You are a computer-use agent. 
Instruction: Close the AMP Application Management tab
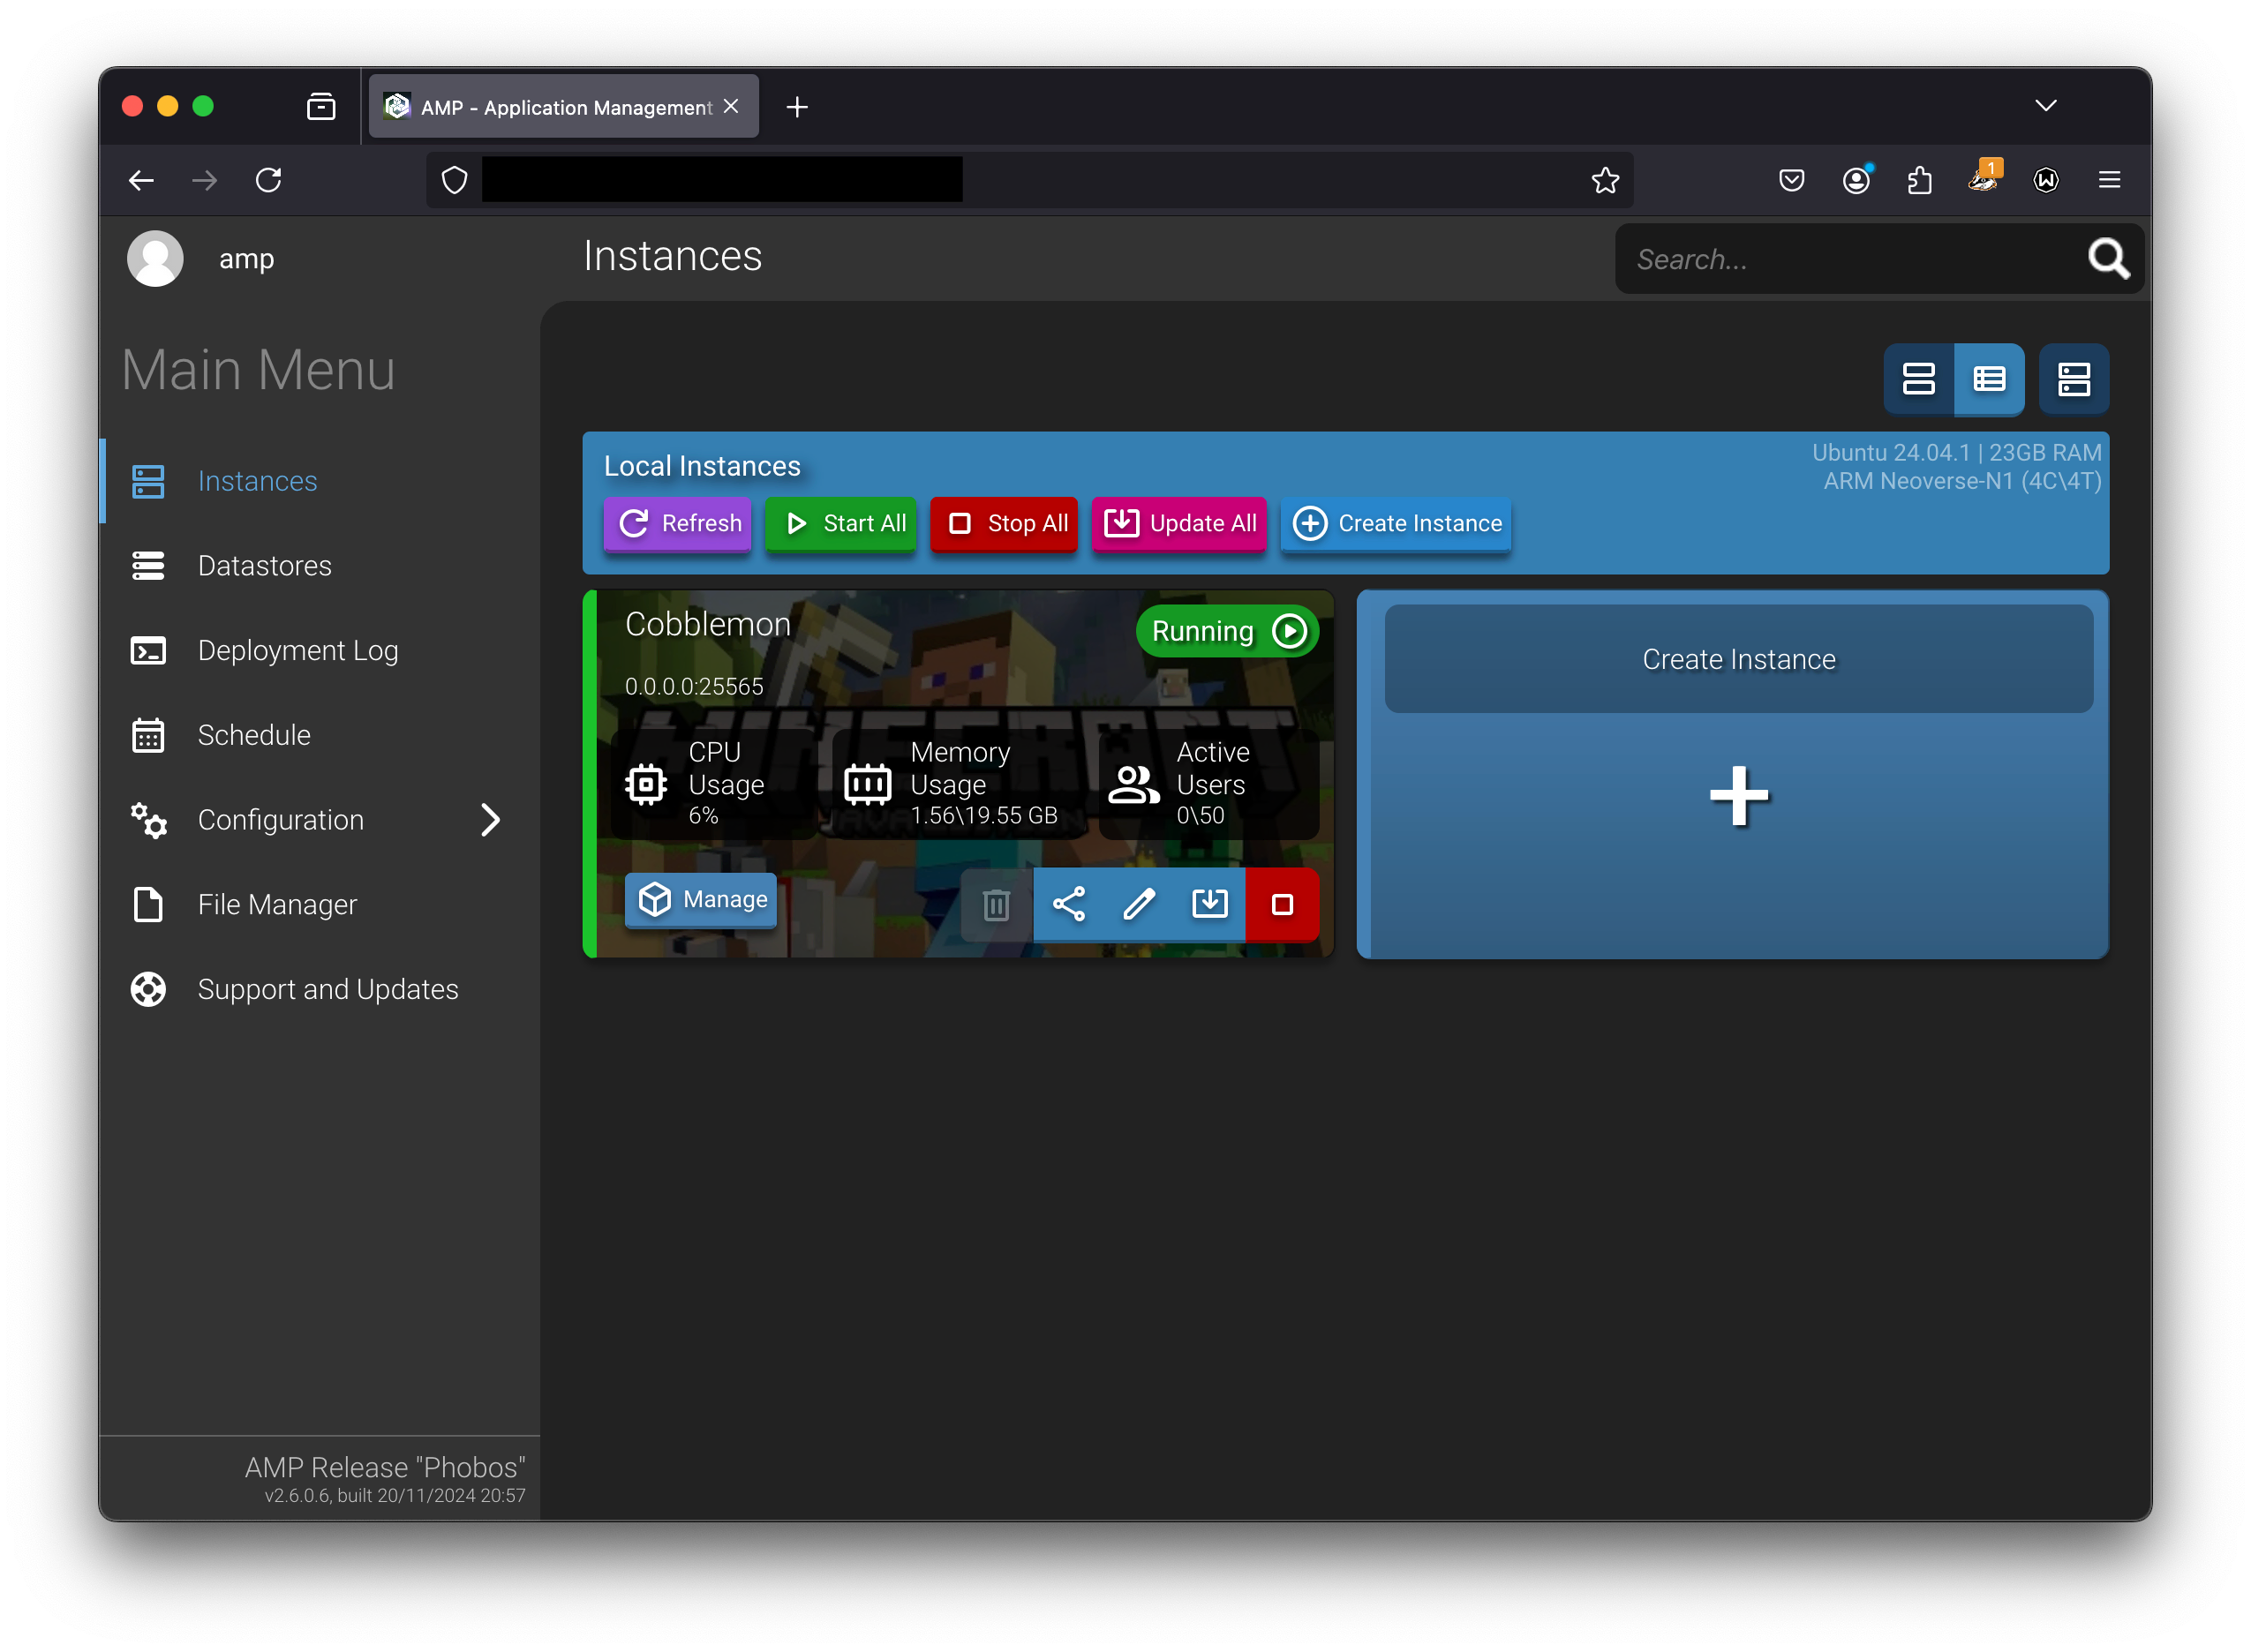click(x=732, y=106)
